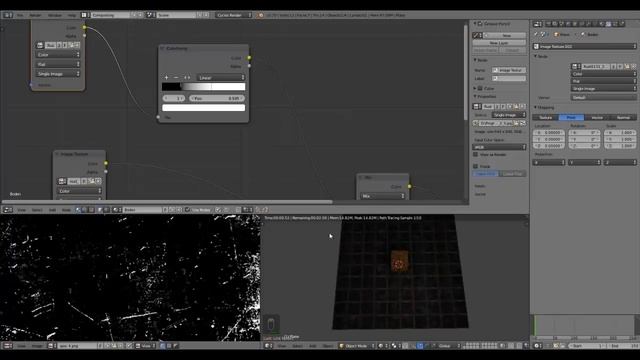Switch mapping type to the Vector tab
640x360 pixels.
tap(597, 118)
